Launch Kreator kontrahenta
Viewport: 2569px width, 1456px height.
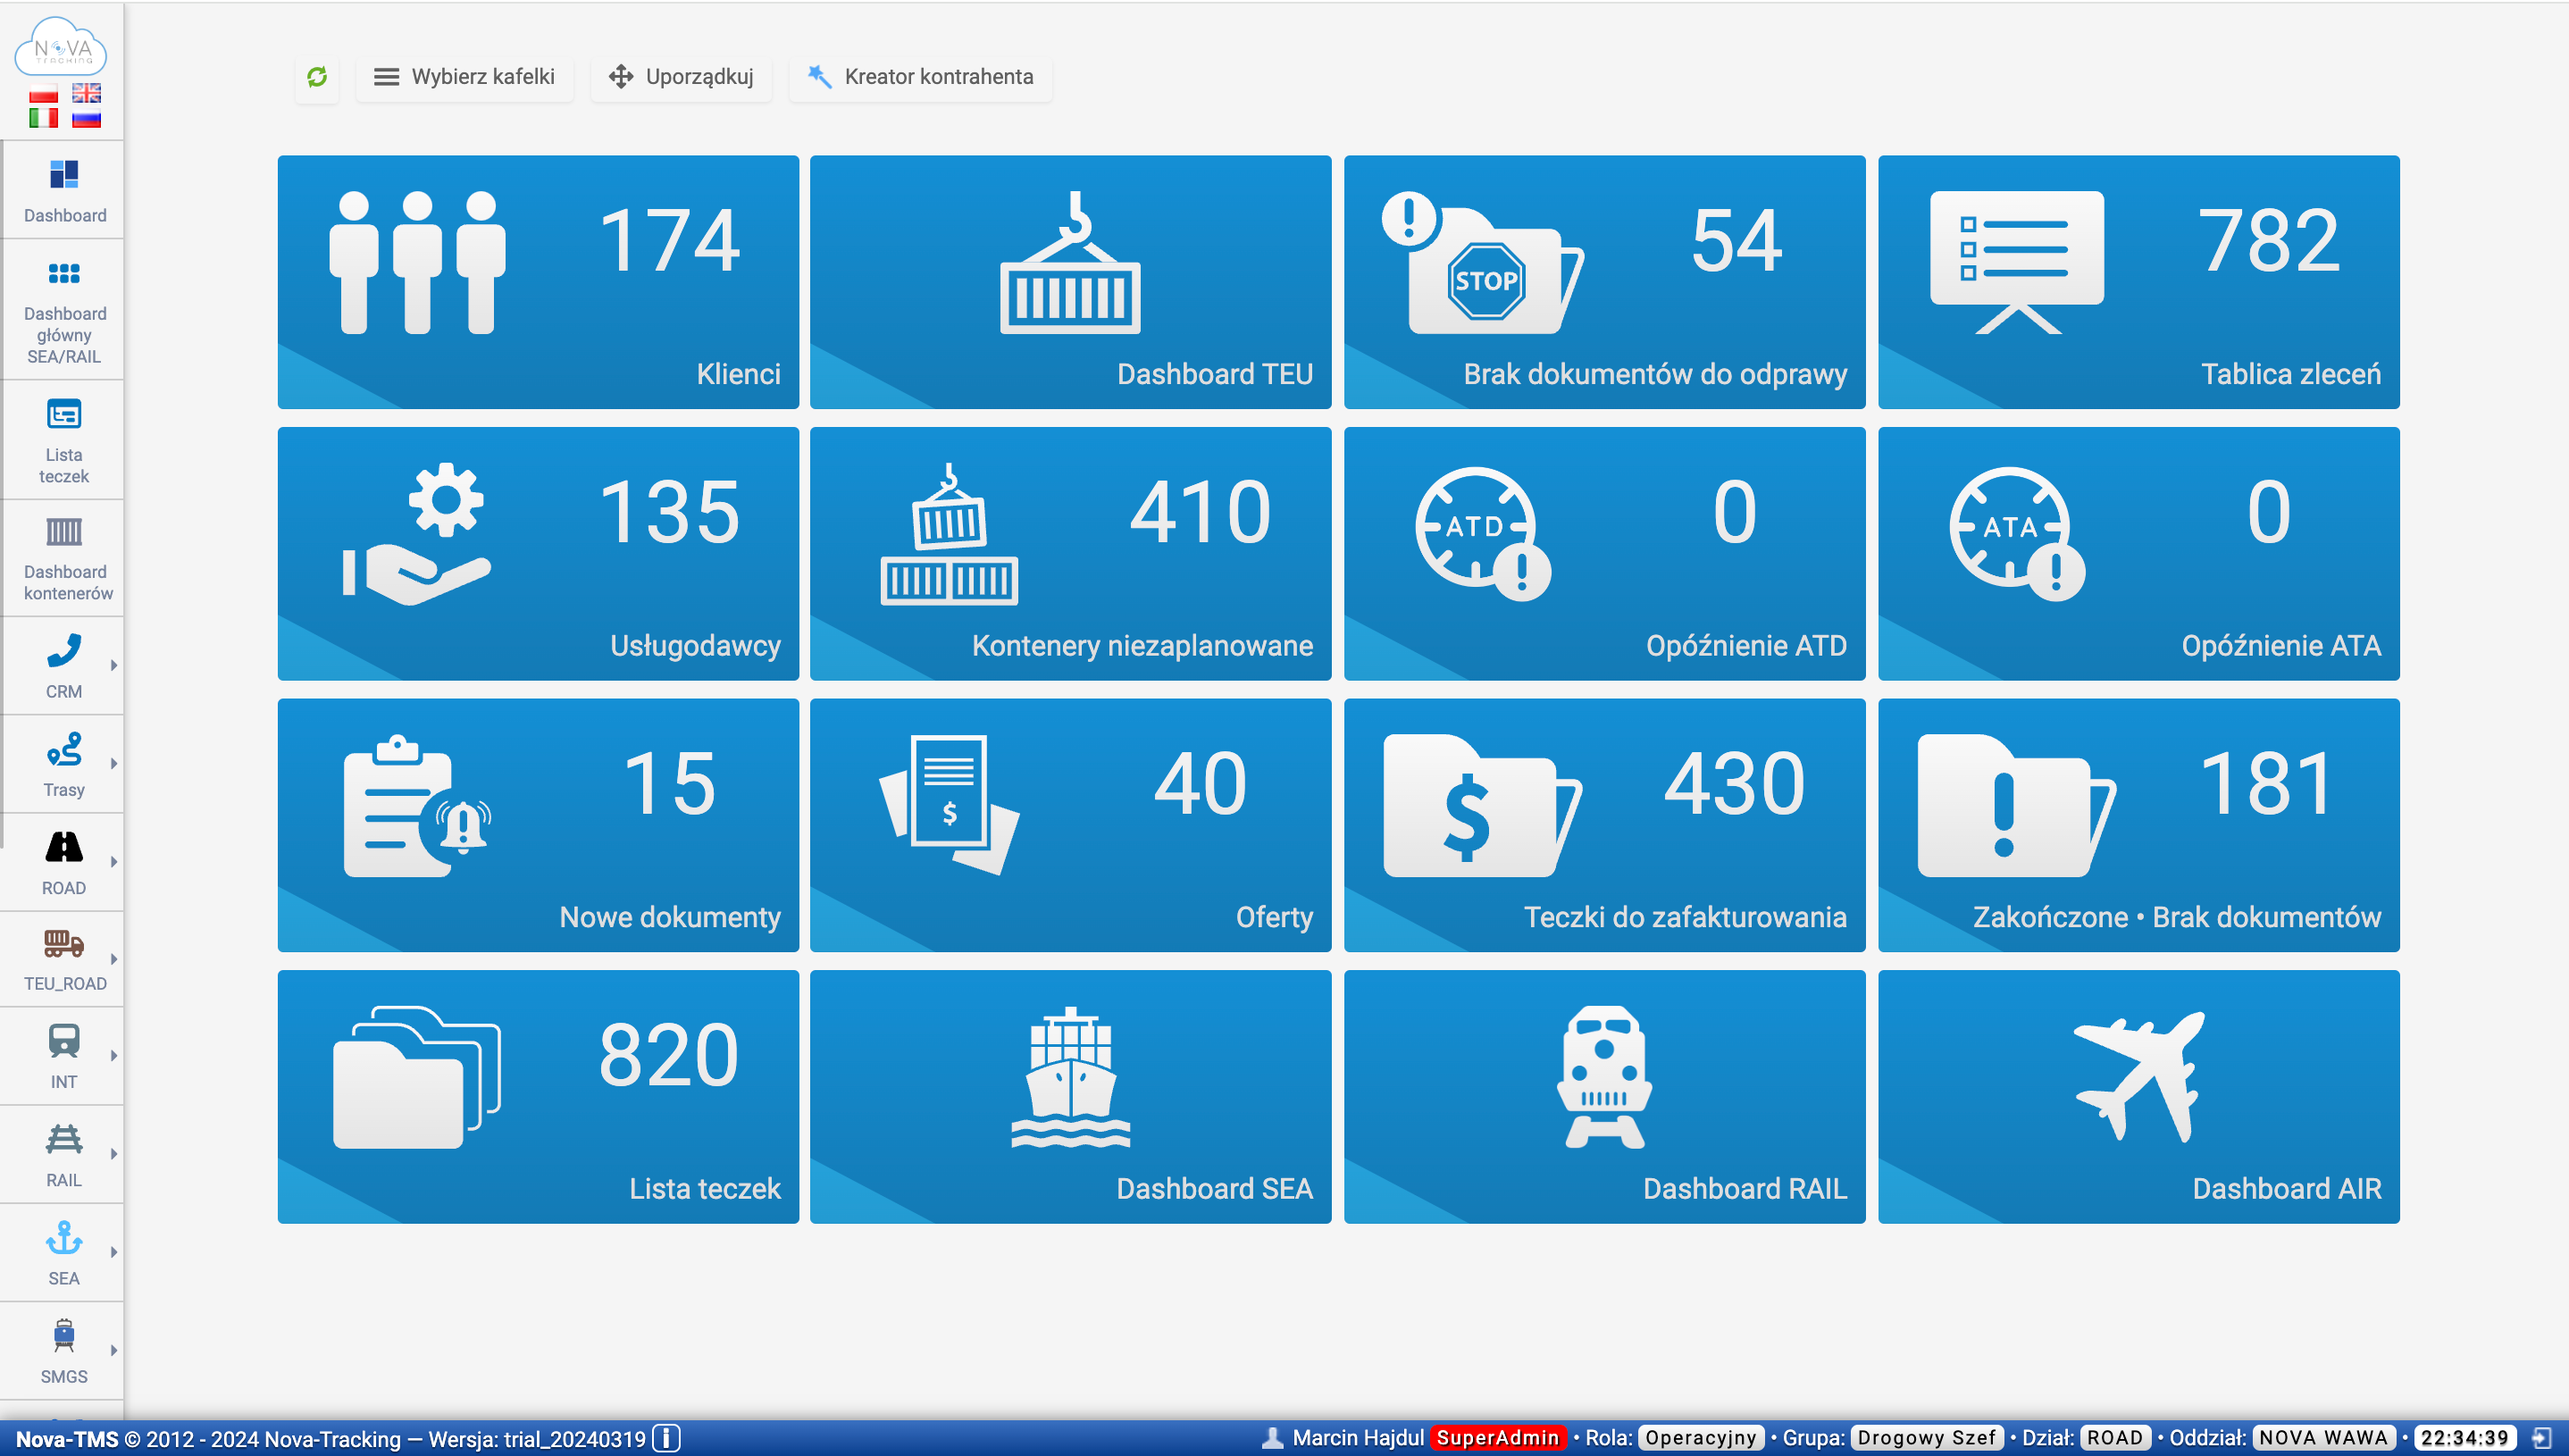point(920,77)
